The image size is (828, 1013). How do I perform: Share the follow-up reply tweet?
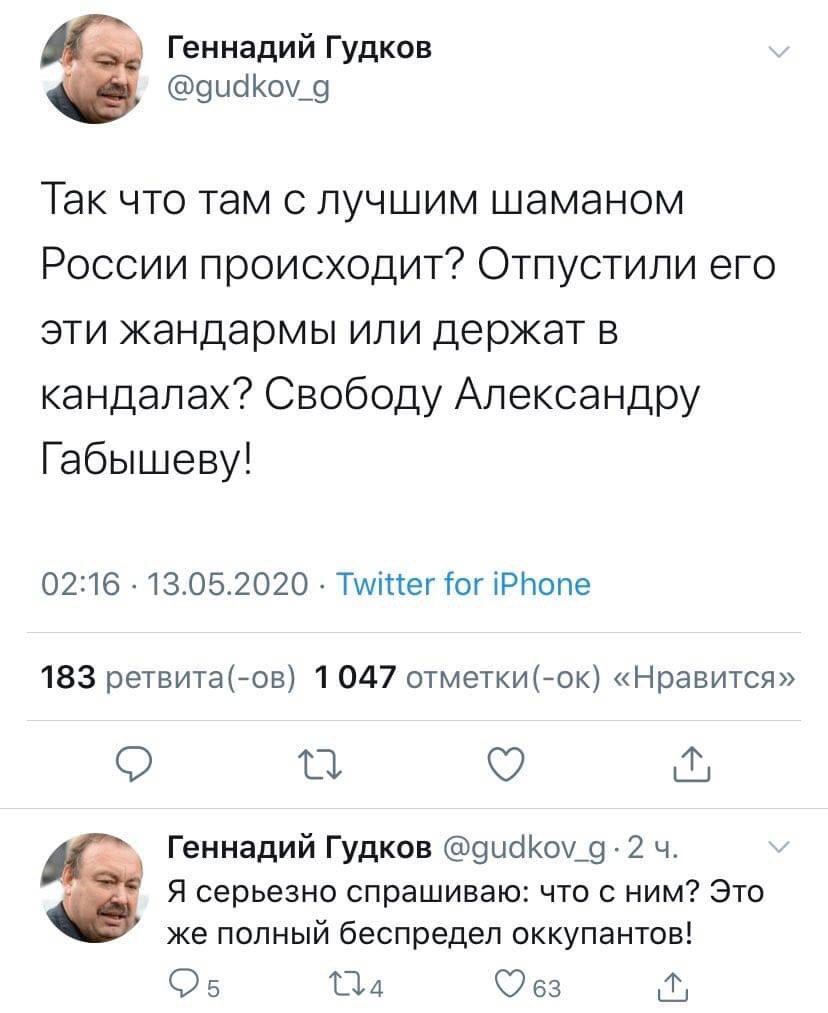[x=683, y=988]
